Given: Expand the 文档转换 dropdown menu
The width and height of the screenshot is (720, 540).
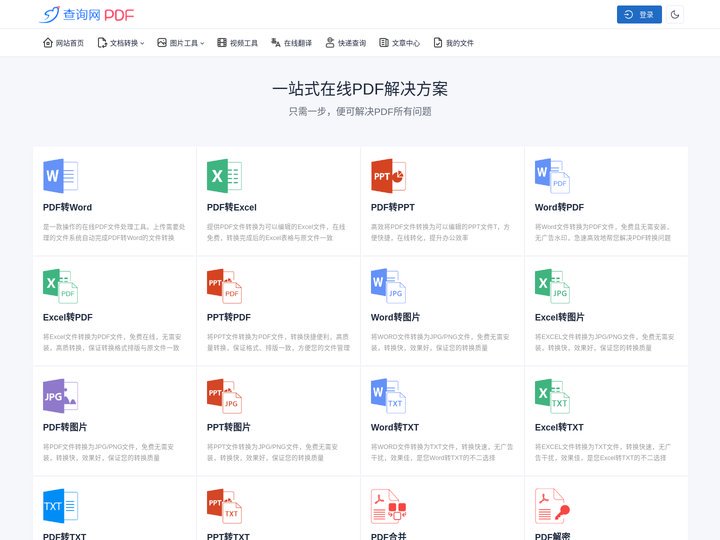Looking at the screenshot, I should coord(121,43).
